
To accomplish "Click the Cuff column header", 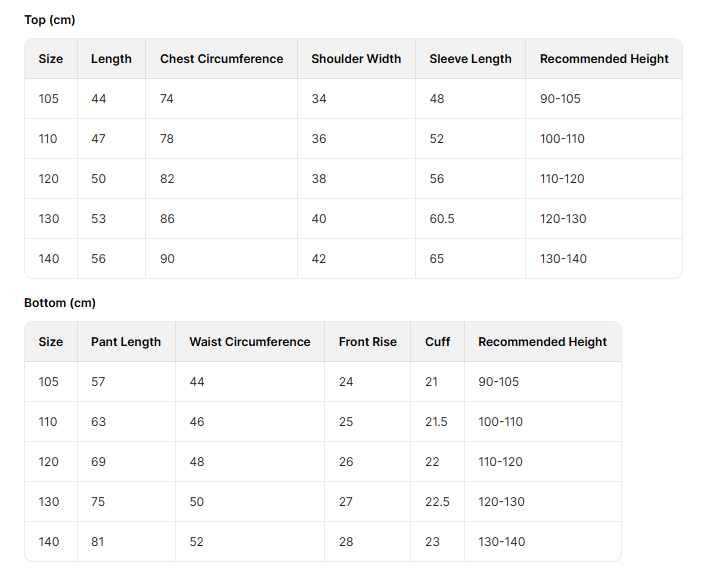I will (437, 342).
